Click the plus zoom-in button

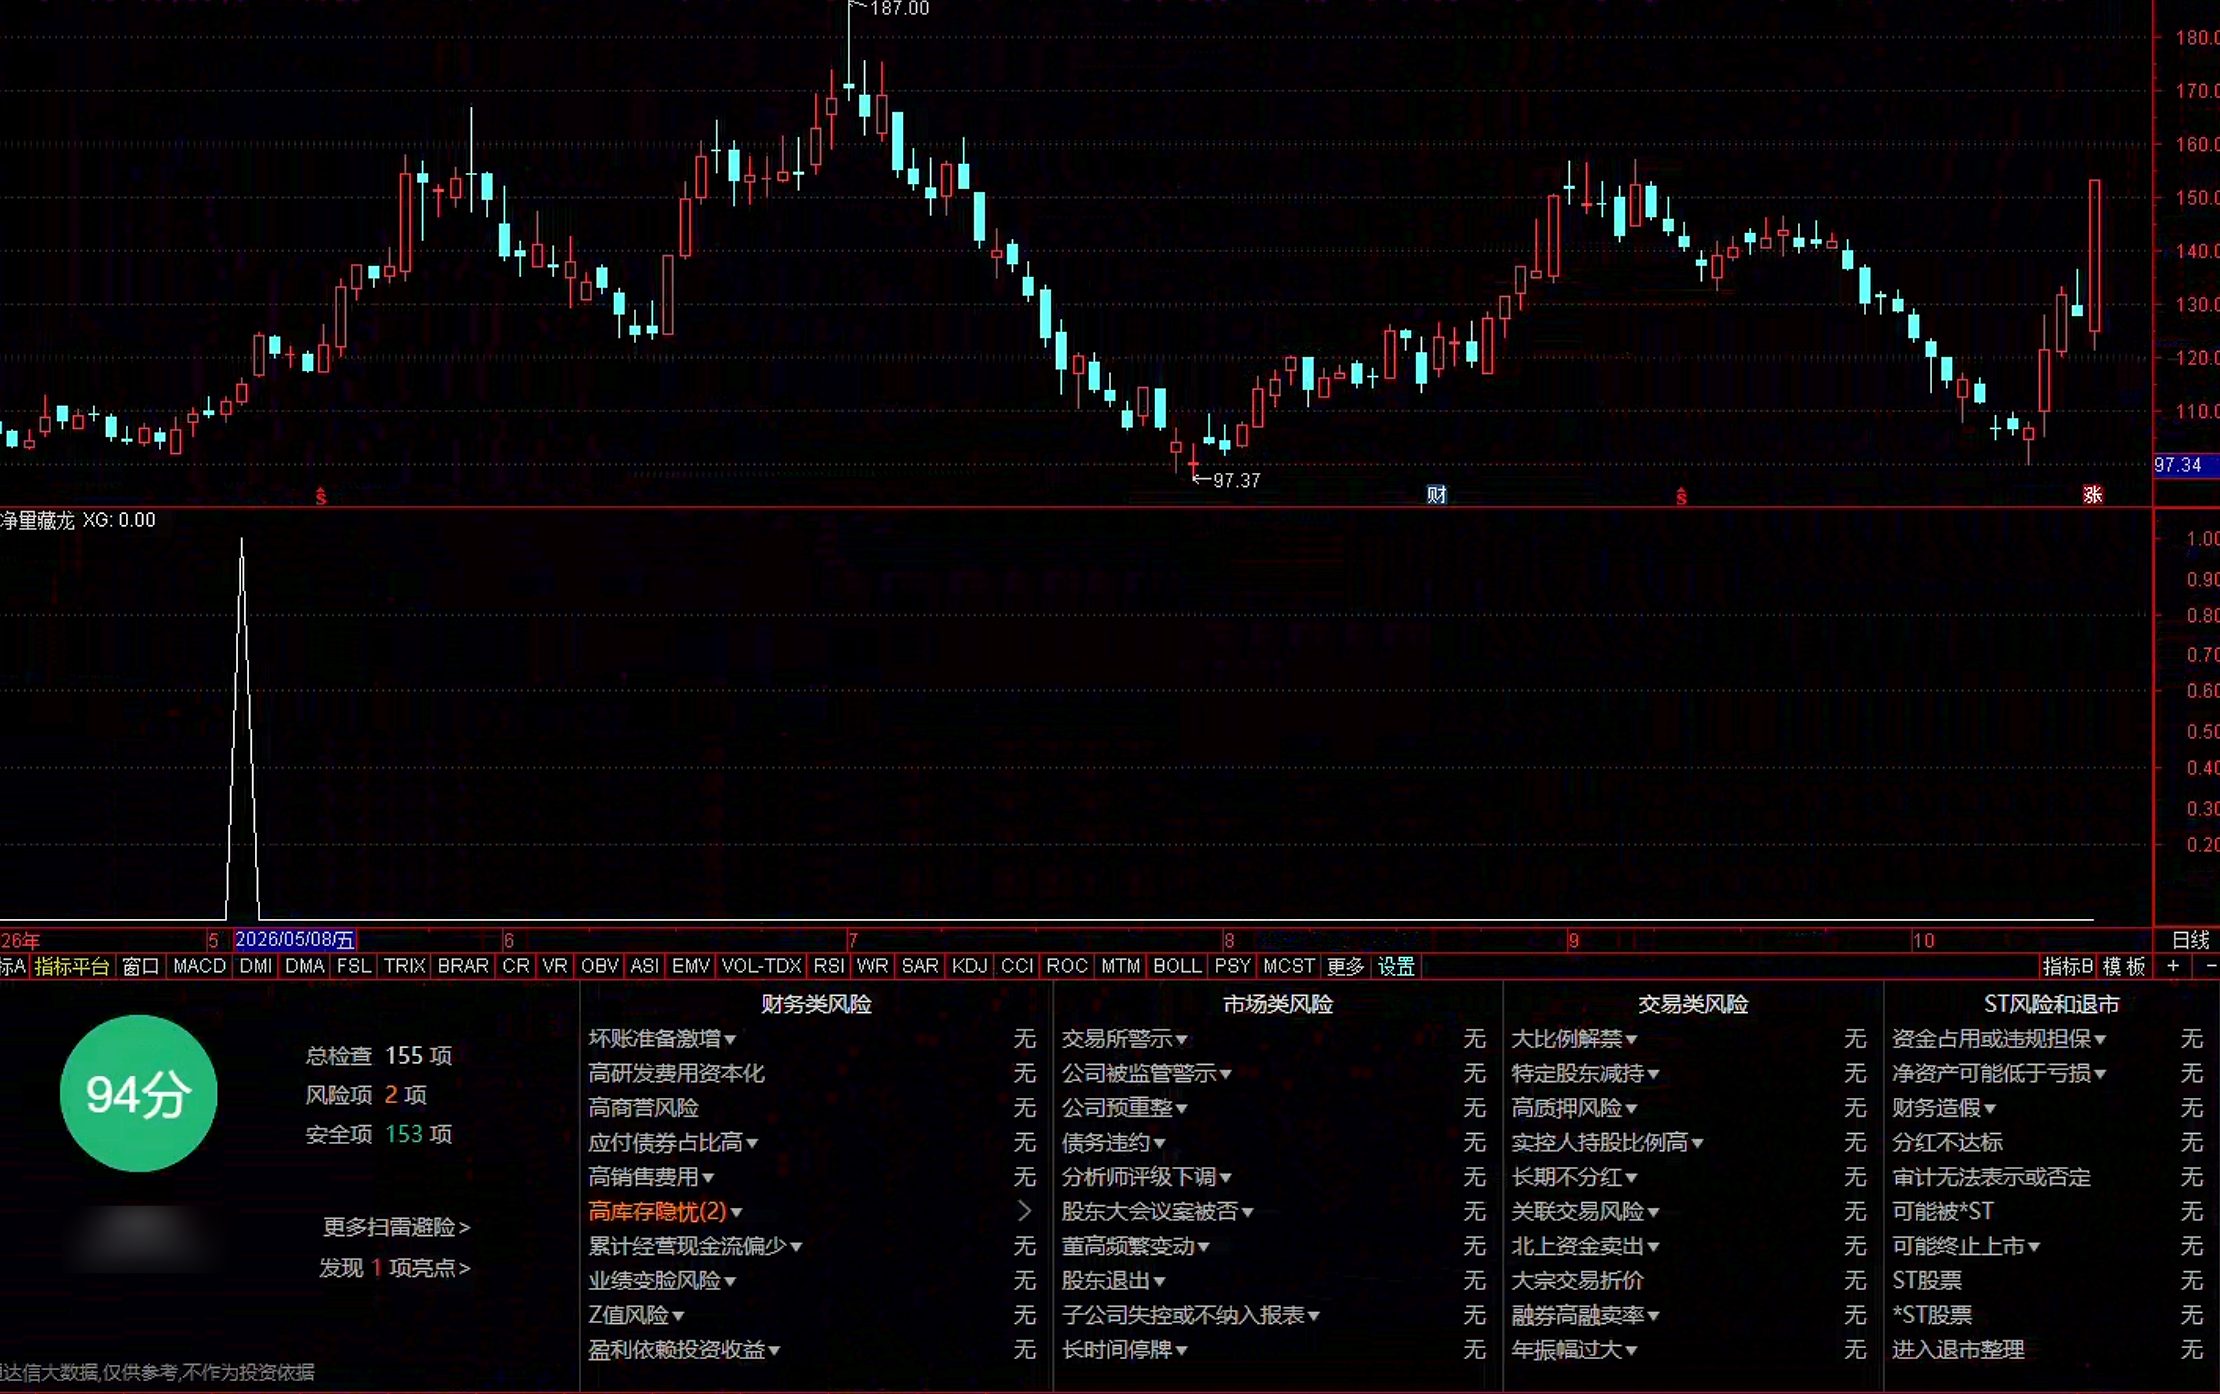point(2172,966)
